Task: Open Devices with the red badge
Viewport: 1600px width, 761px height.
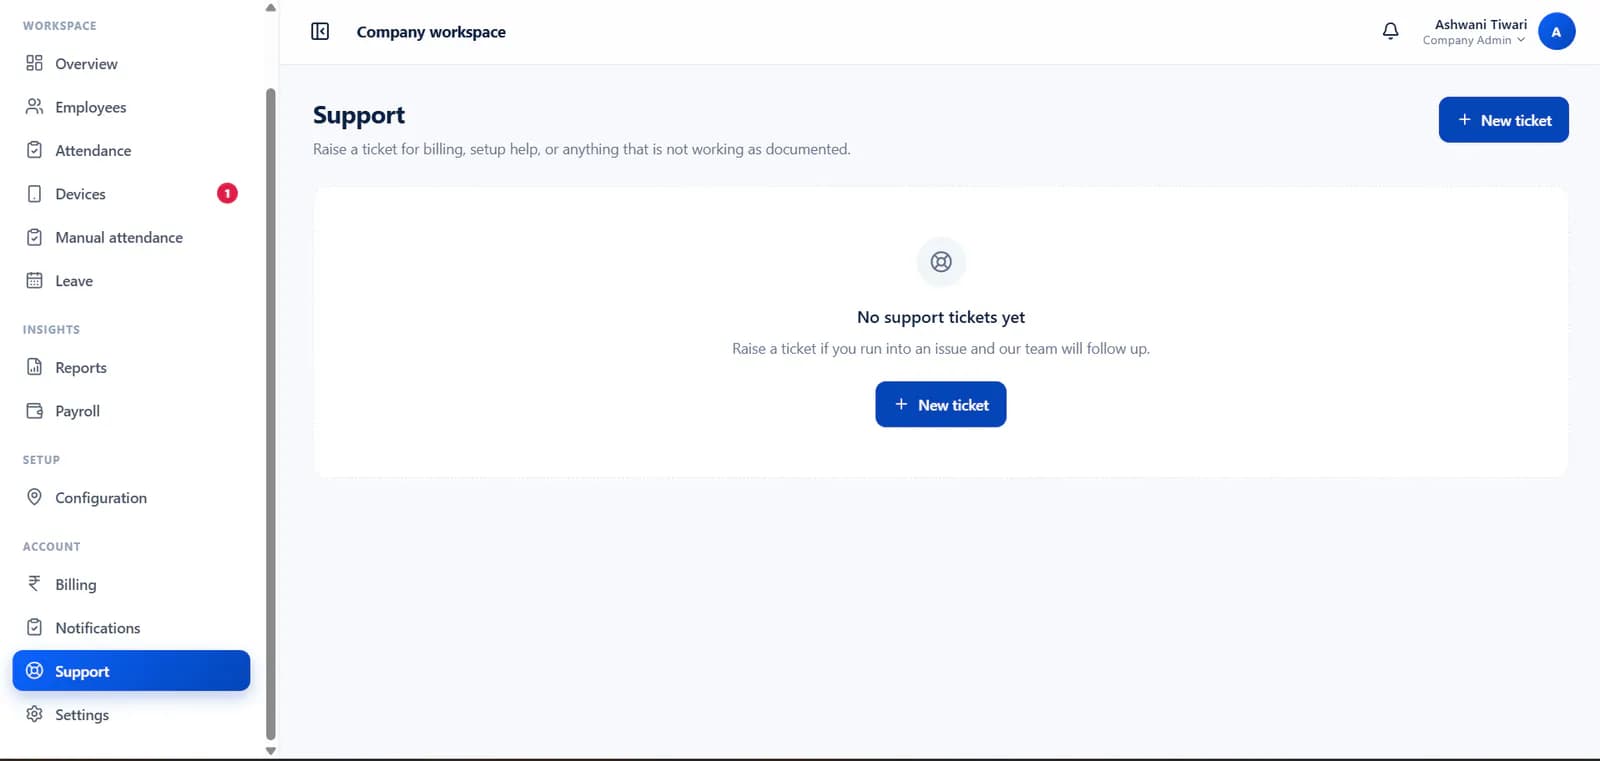Action: point(131,193)
